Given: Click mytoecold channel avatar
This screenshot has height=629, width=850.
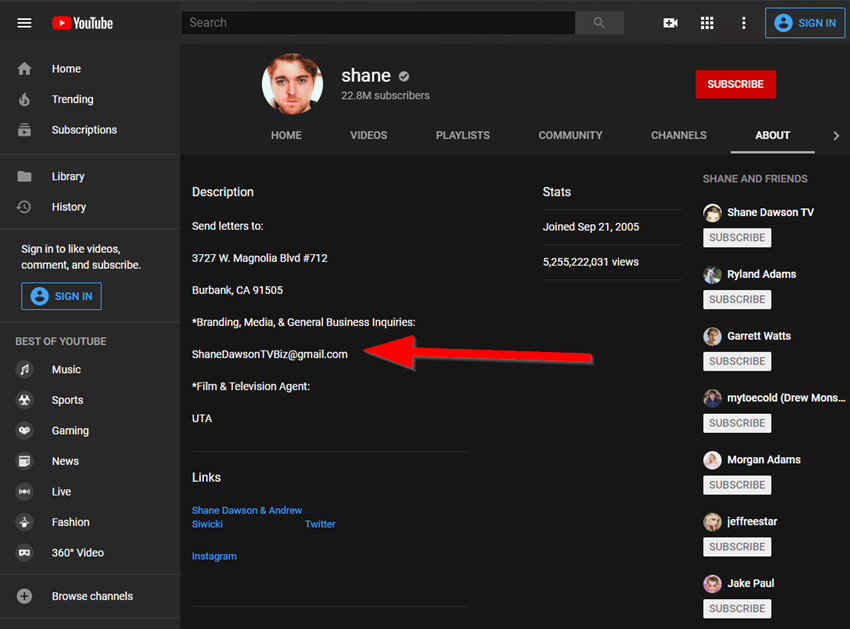Looking at the screenshot, I should [712, 398].
